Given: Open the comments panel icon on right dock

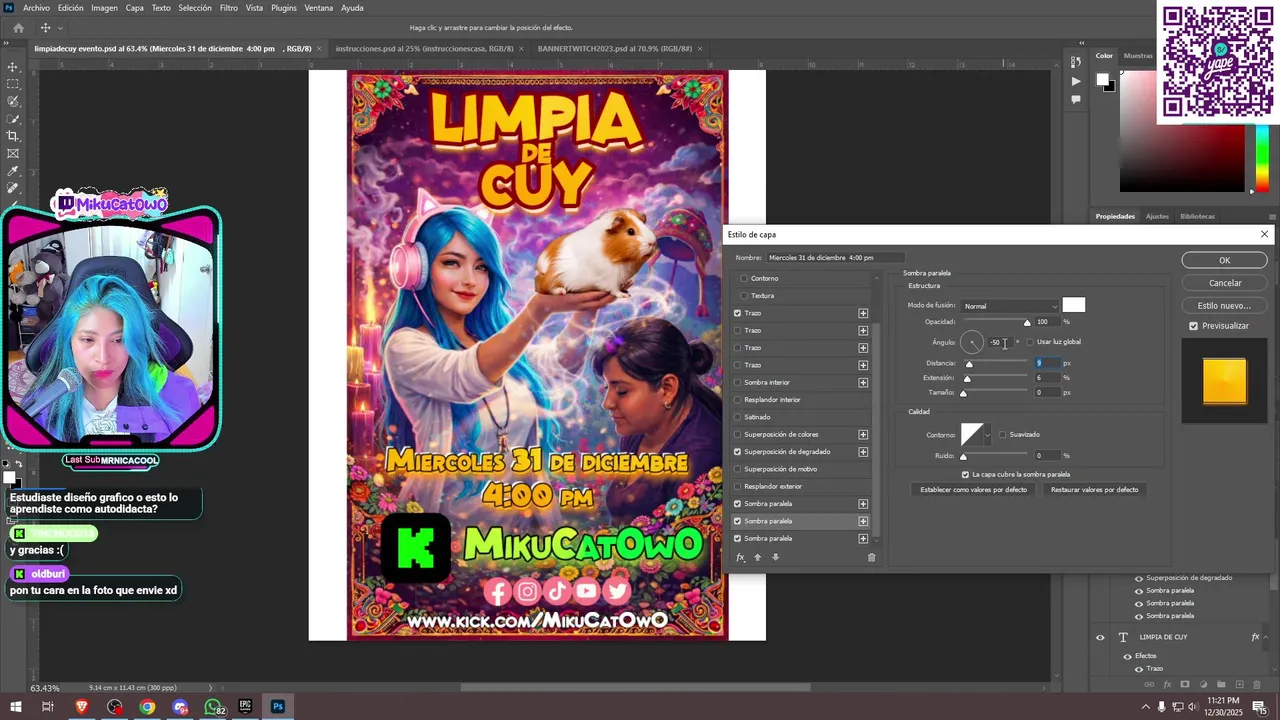Looking at the screenshot, I should click(x=1076, y=99).
